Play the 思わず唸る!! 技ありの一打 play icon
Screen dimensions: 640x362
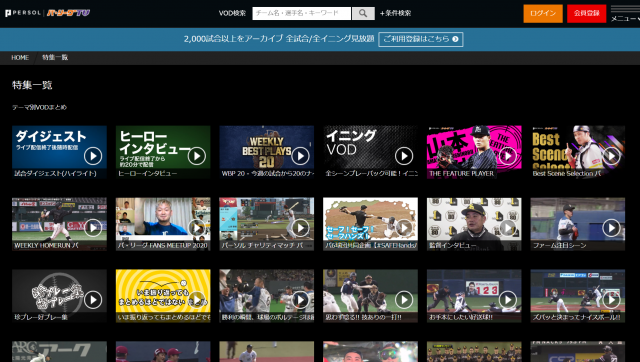pyautogui.click(x=404, y=300)
